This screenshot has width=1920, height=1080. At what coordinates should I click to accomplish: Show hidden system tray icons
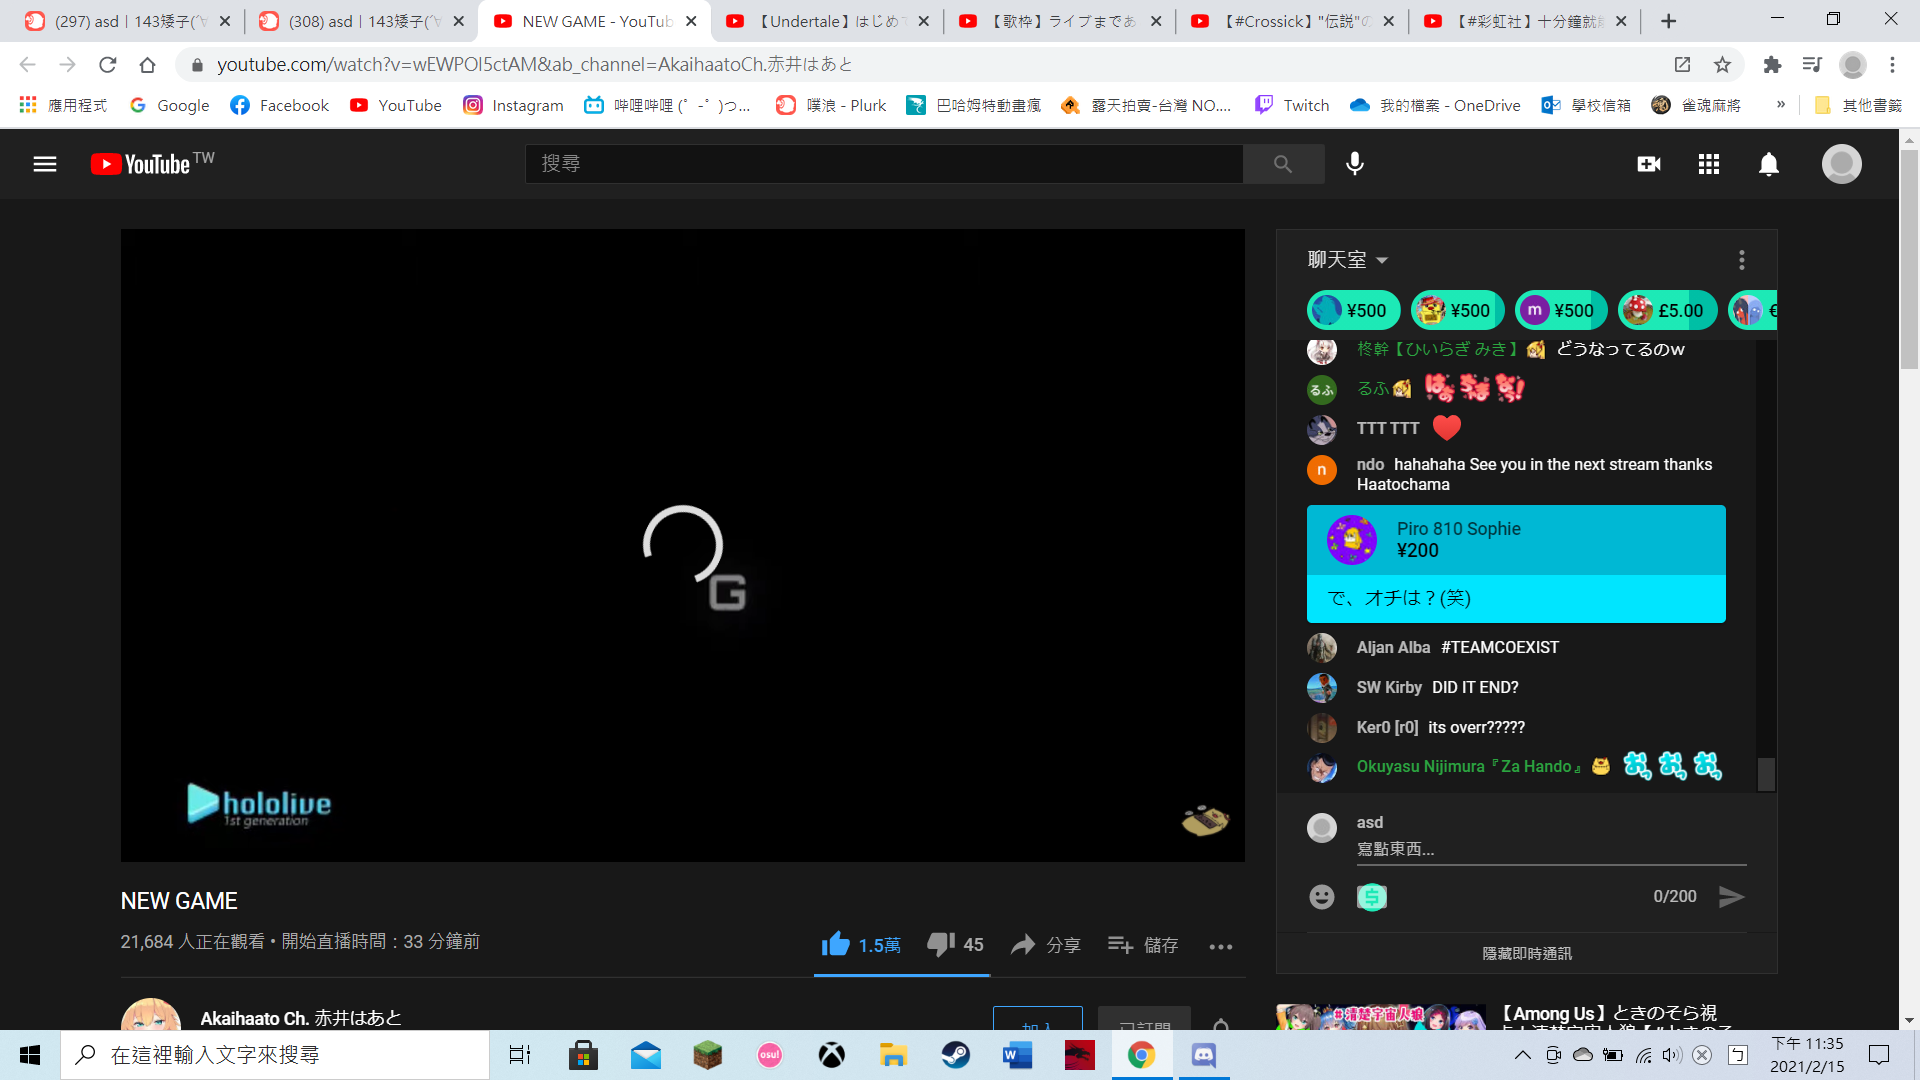tap(1522, 1055)
